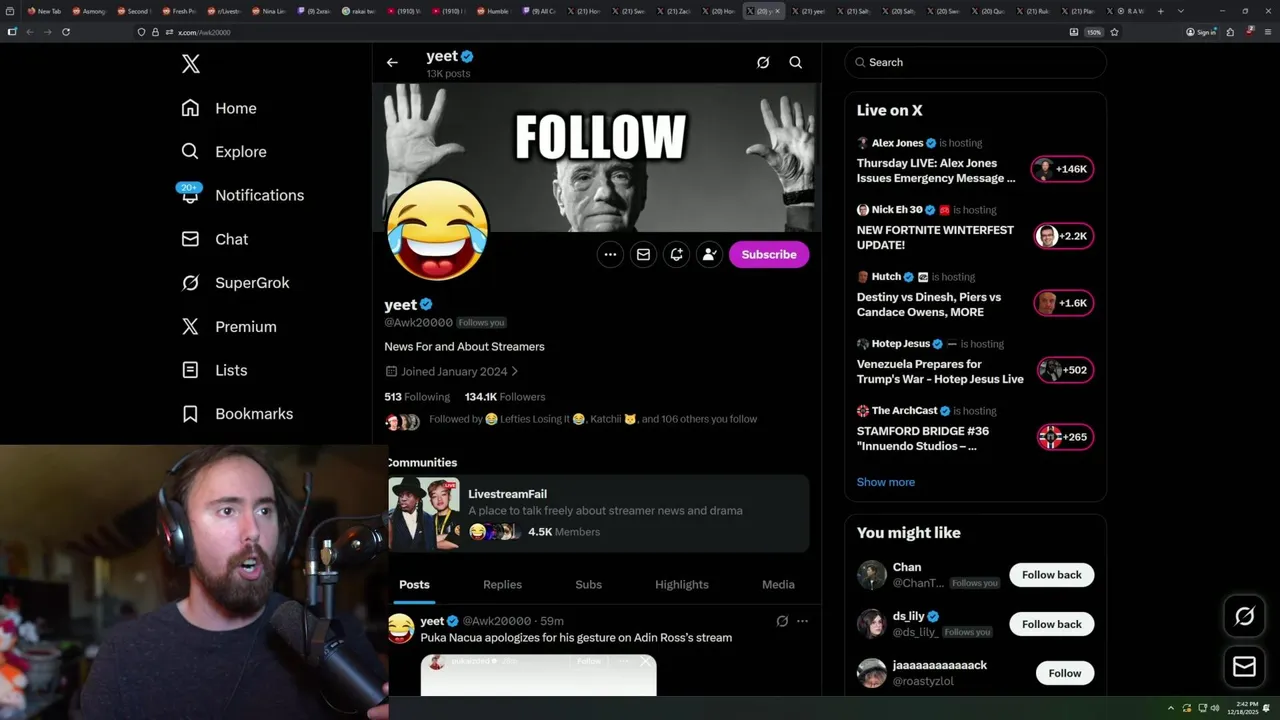This screenshot has width=1280, height=720.
Task: Click the Home house icon
Action: 190,108
